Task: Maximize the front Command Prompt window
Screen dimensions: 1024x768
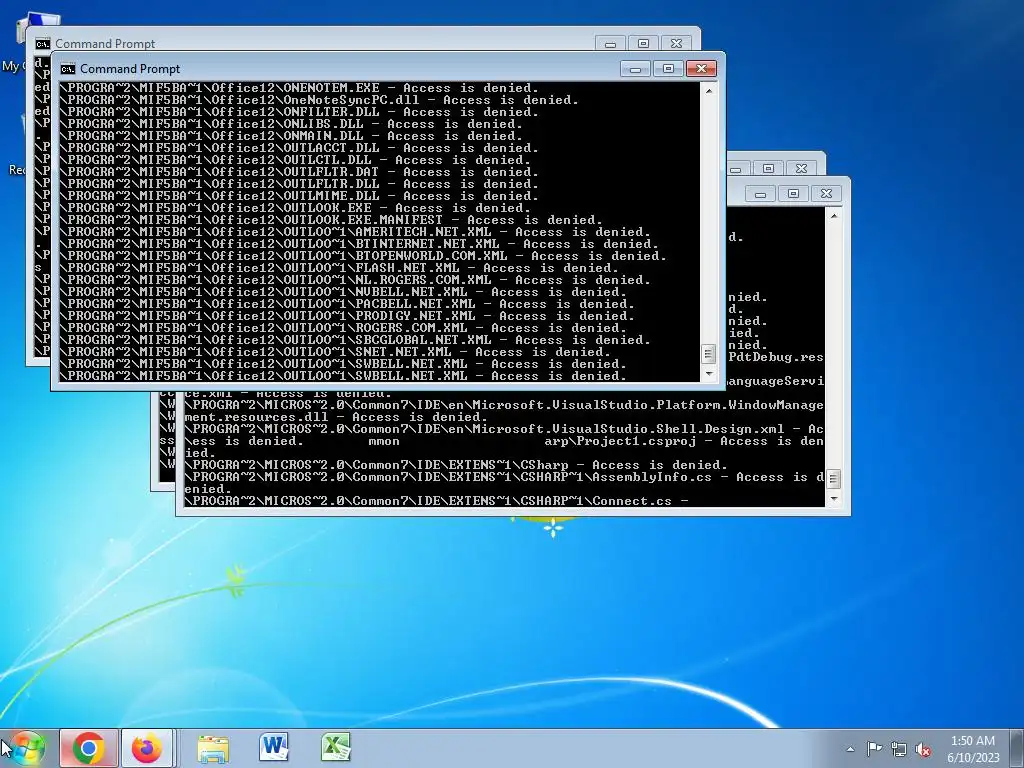Action: 667,69
